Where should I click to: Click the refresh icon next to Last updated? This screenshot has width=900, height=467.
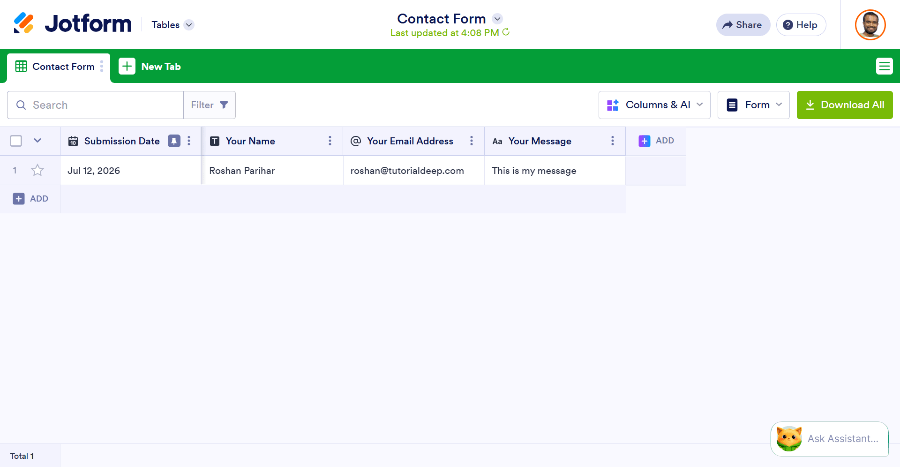click(506, 32)
